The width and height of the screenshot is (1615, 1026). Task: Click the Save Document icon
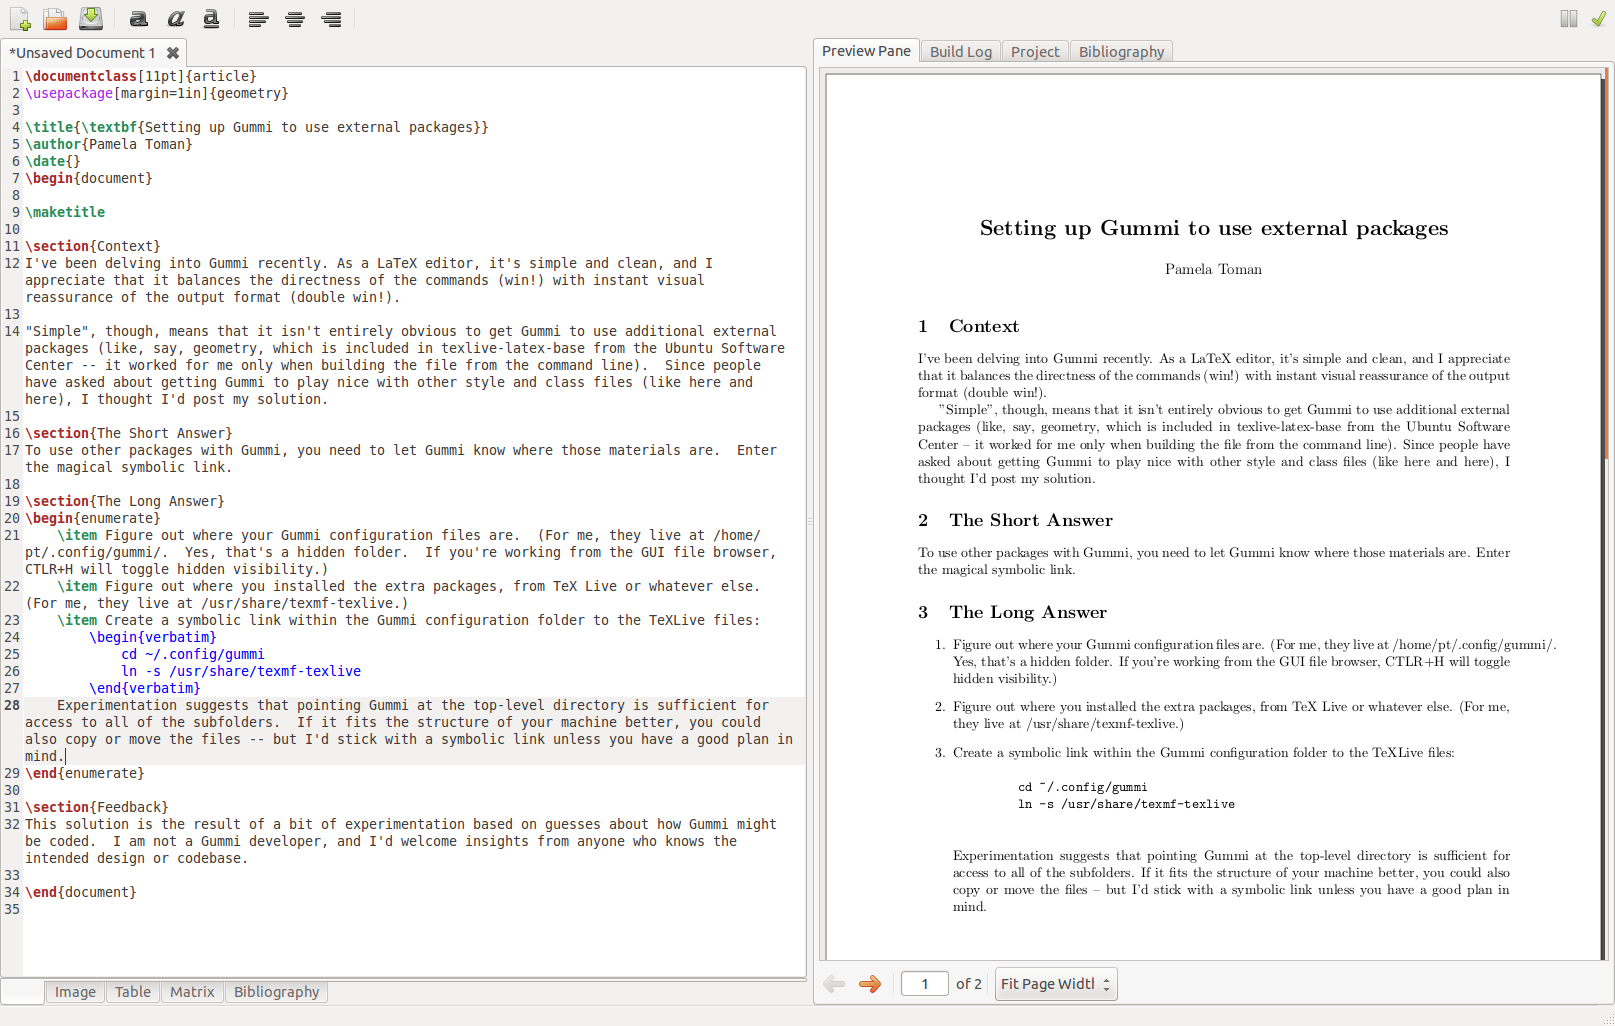91,18
